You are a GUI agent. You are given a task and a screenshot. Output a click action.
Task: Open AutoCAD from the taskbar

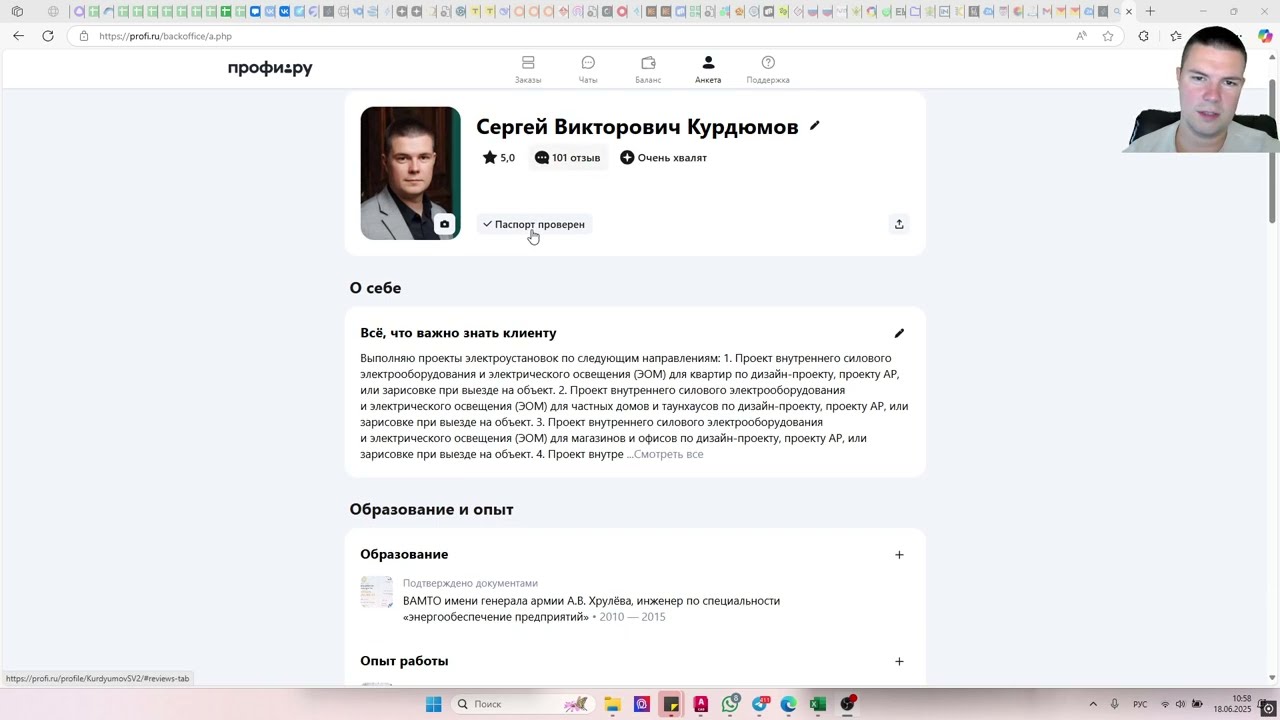[701, 704]
